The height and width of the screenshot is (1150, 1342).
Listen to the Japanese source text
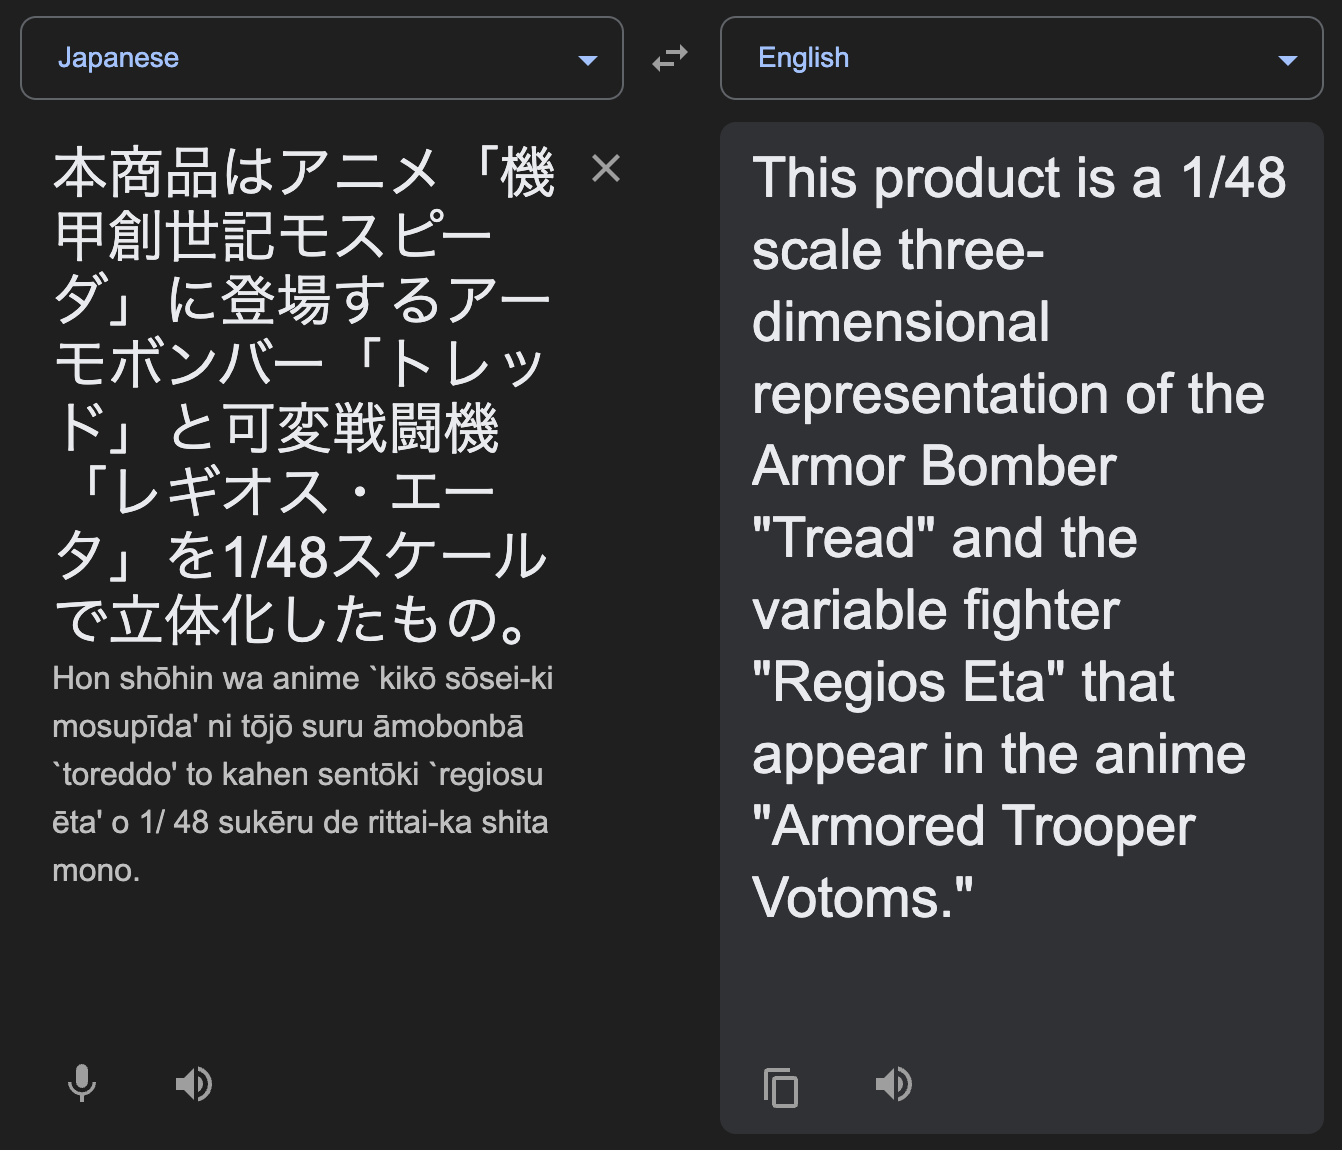click(x=193, y=1084)
